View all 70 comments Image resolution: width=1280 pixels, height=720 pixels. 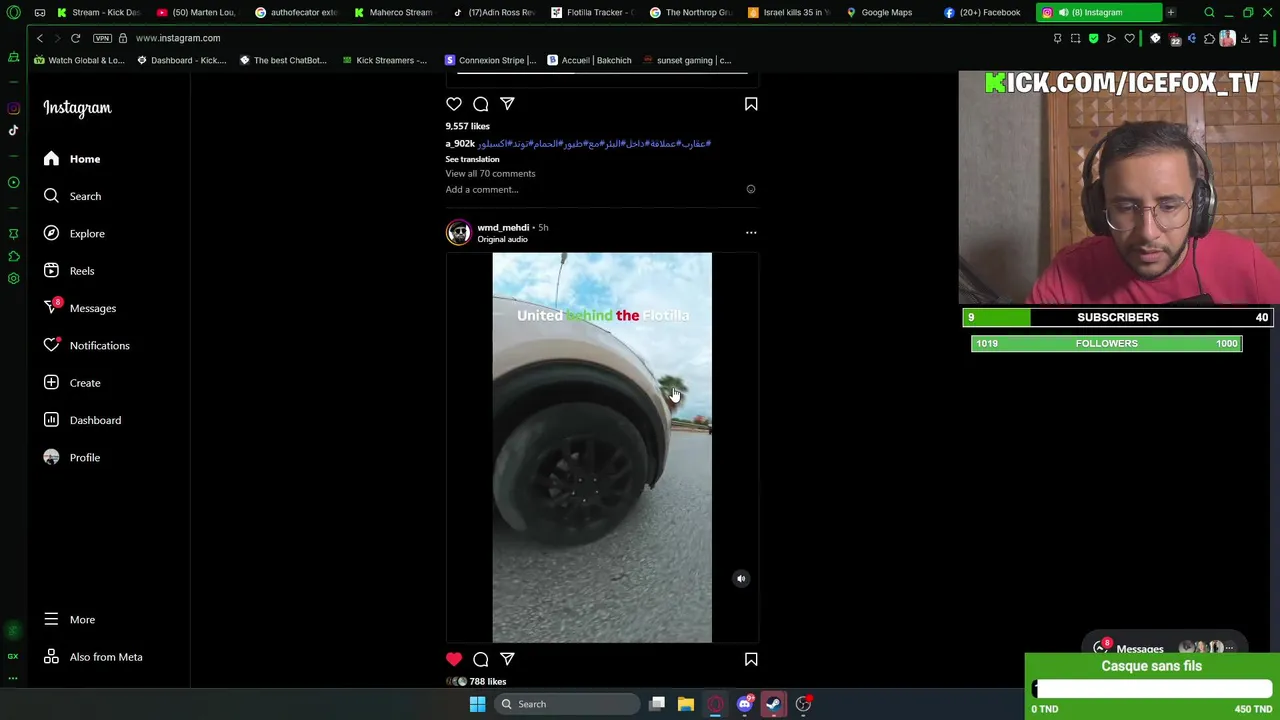[x=490, y=174]
